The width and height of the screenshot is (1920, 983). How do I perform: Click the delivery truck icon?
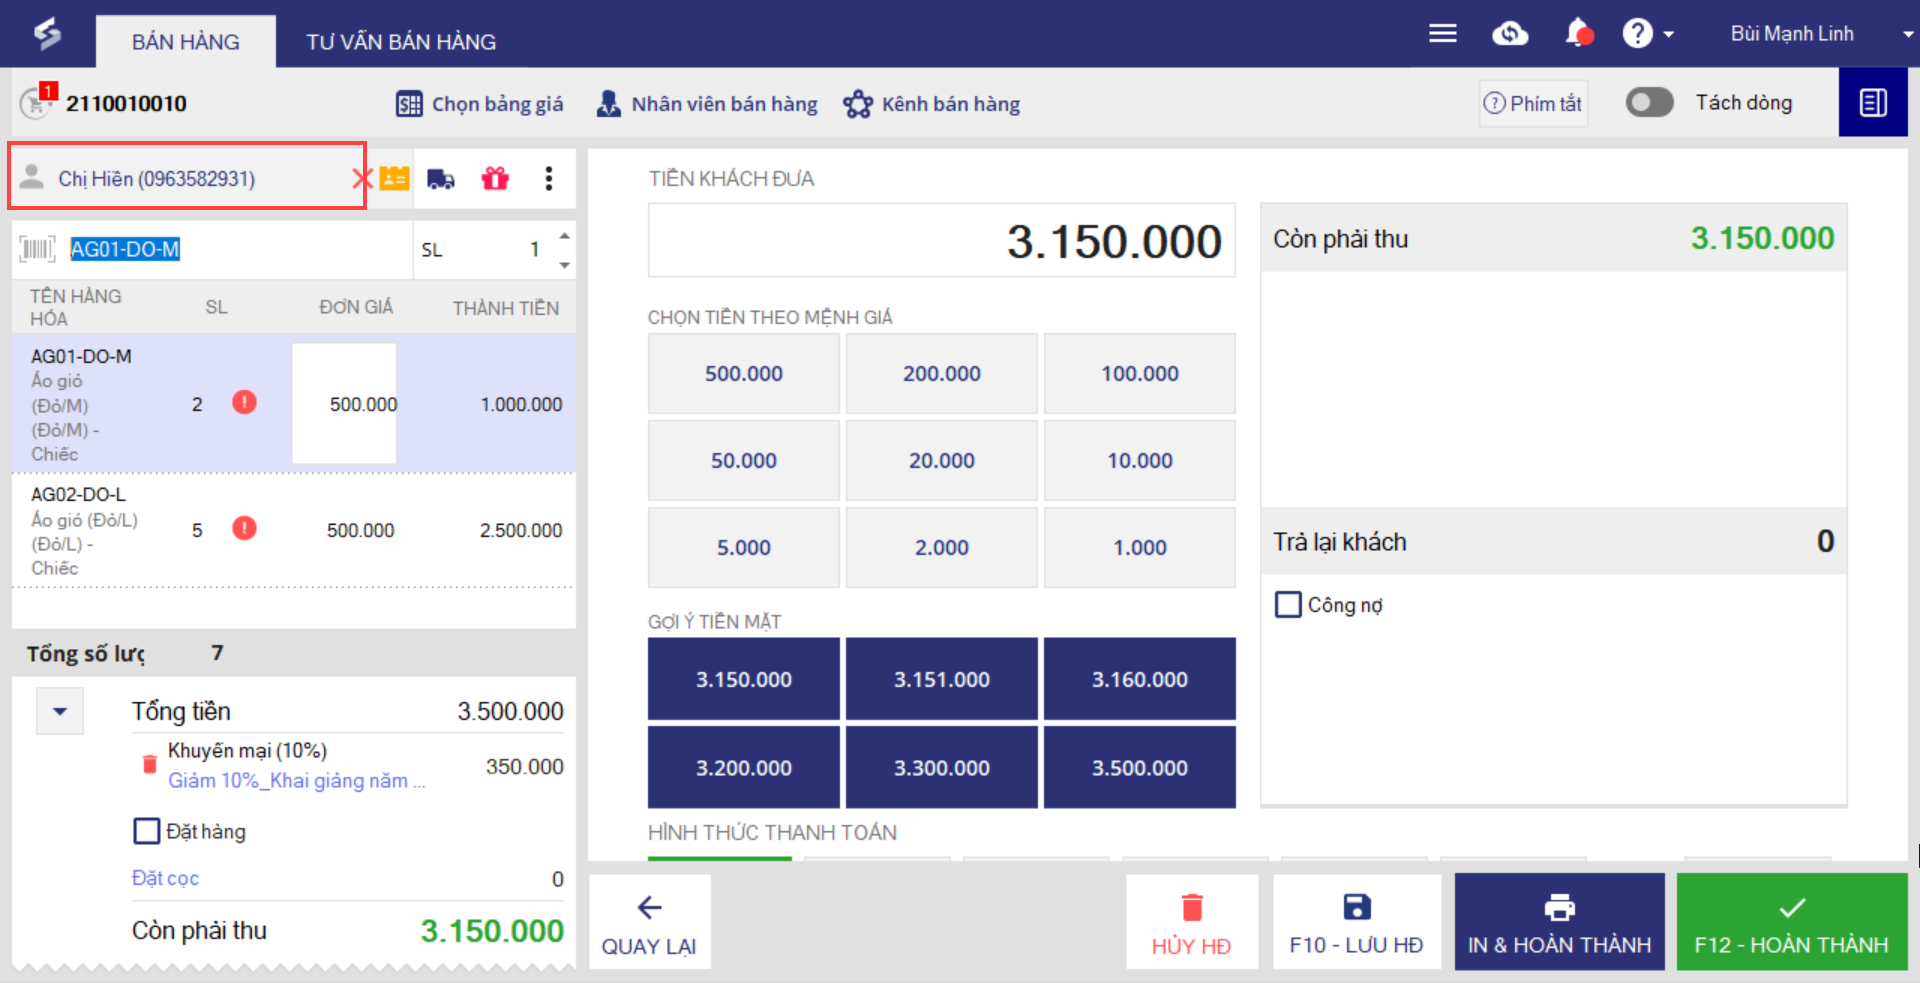(x=441, y=179)
